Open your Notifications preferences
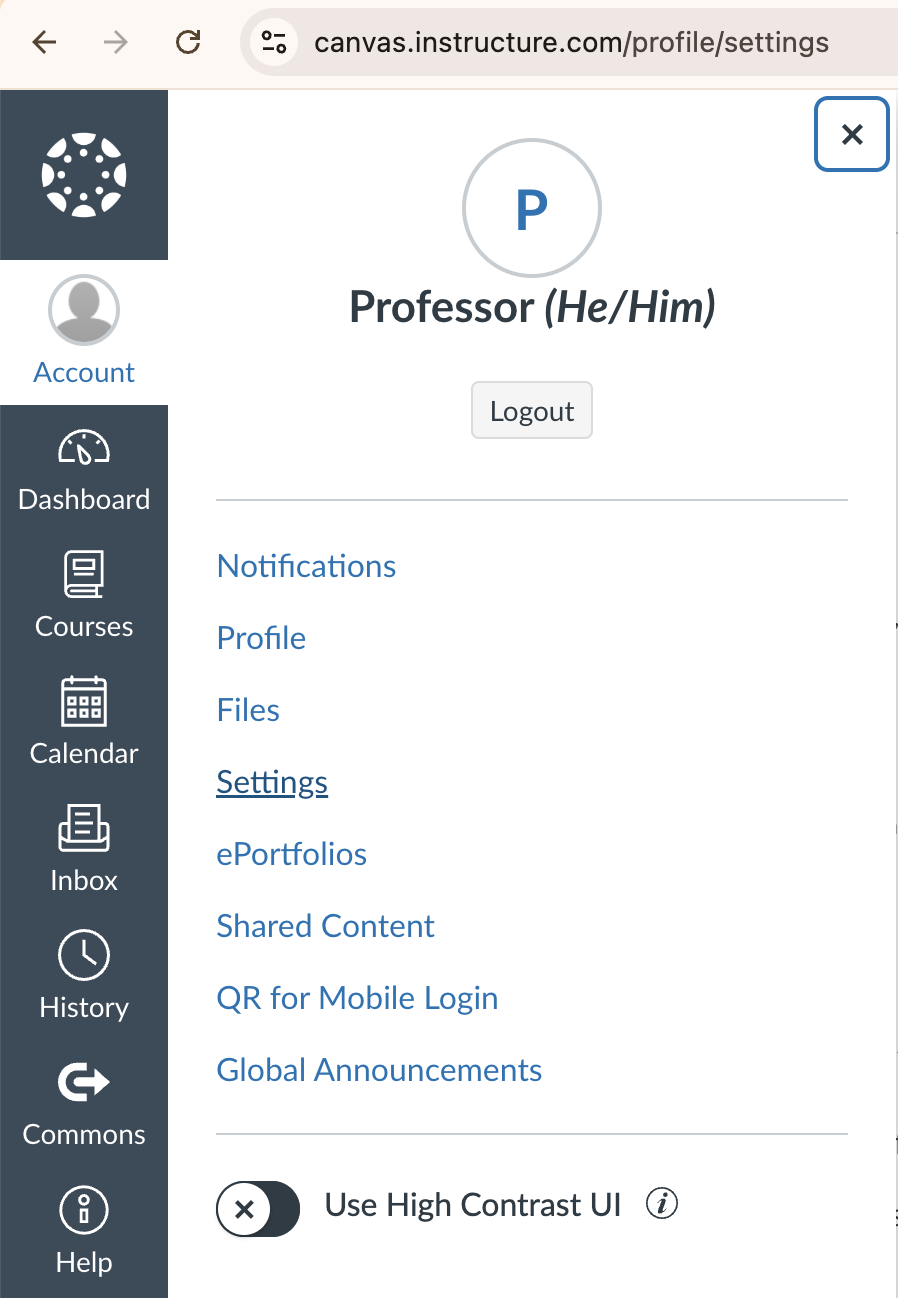 pos(306,566)
